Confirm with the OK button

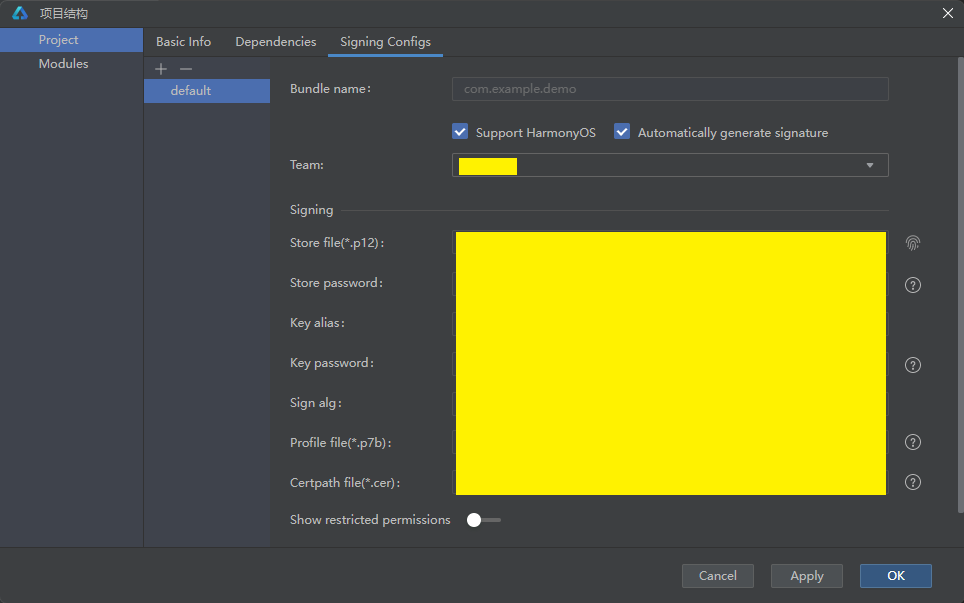896,576
